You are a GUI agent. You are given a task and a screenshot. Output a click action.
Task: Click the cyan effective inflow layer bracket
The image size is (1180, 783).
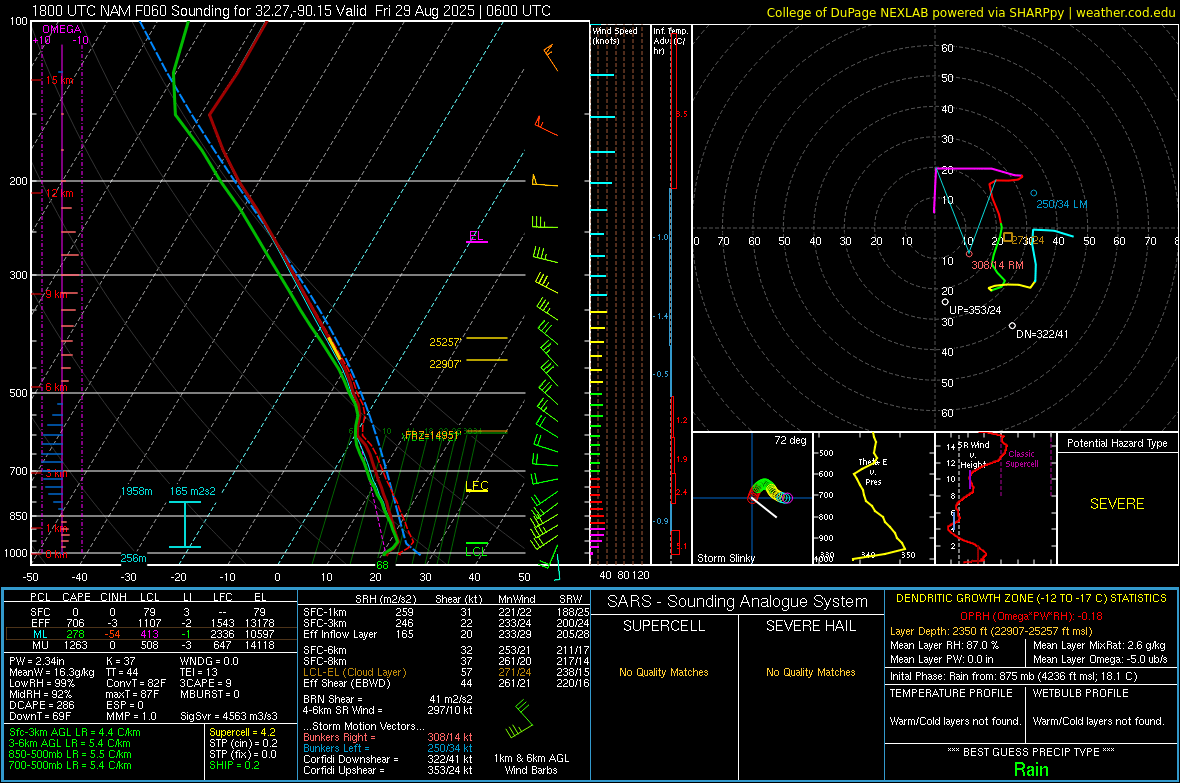pyautogui.click(x=184, y=524)
